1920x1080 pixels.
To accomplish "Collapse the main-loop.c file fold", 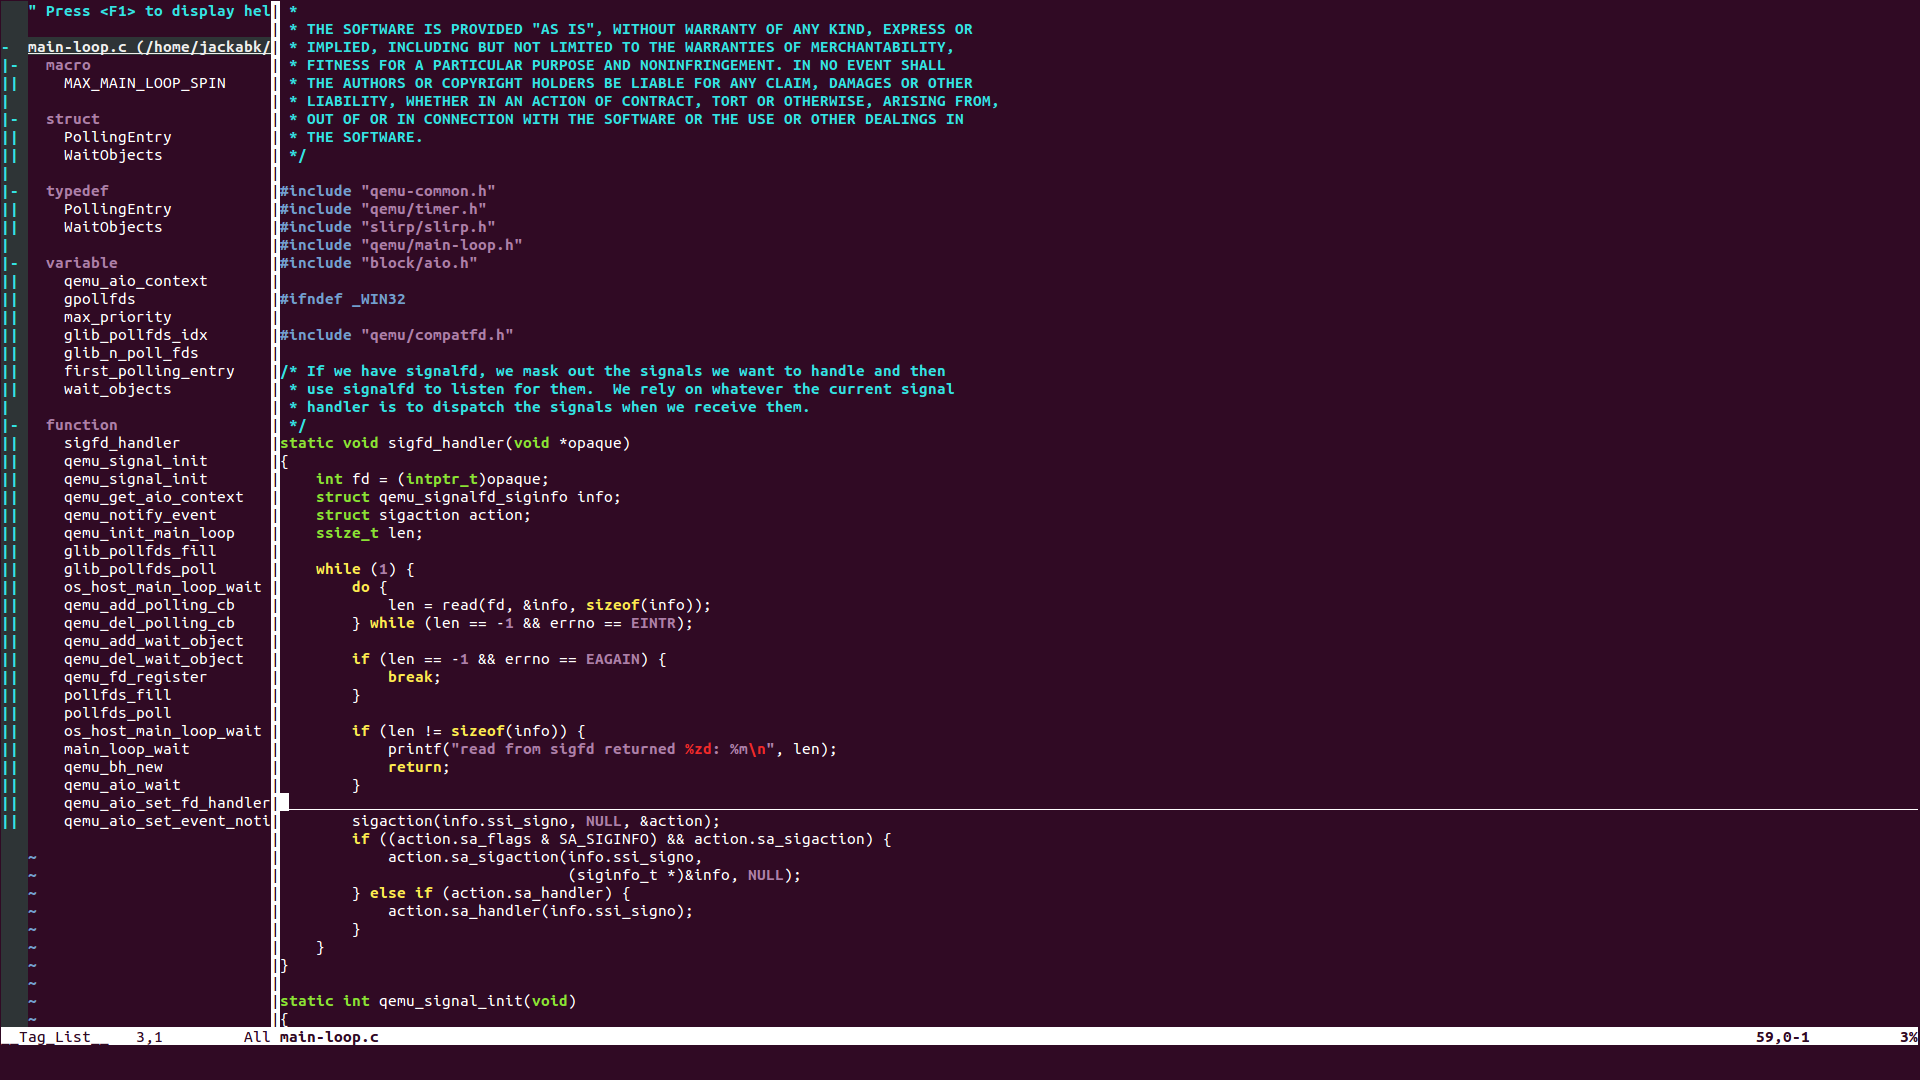I will tap(6, 47).
